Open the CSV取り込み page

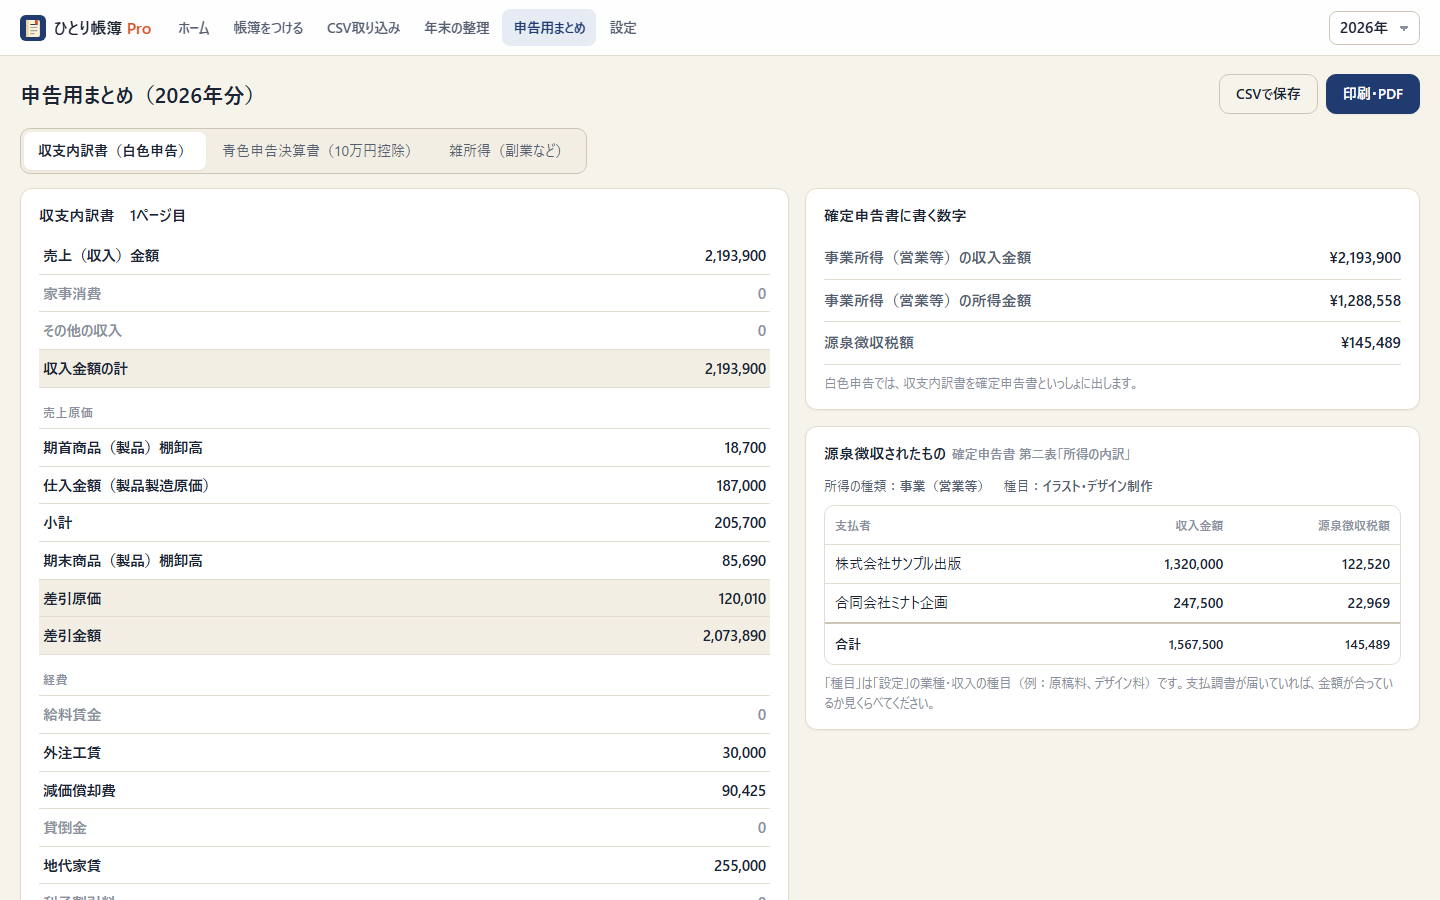(363, 28)
